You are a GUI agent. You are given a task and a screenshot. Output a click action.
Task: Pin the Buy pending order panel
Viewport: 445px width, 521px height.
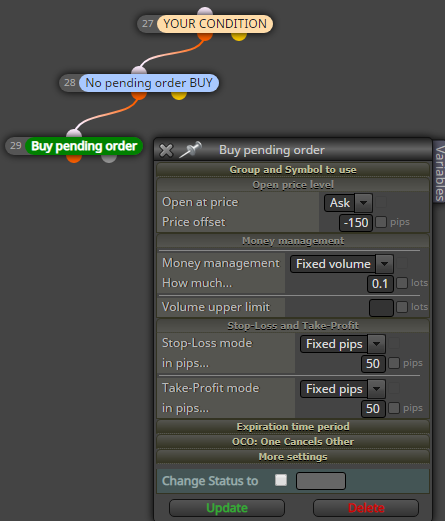191,150
